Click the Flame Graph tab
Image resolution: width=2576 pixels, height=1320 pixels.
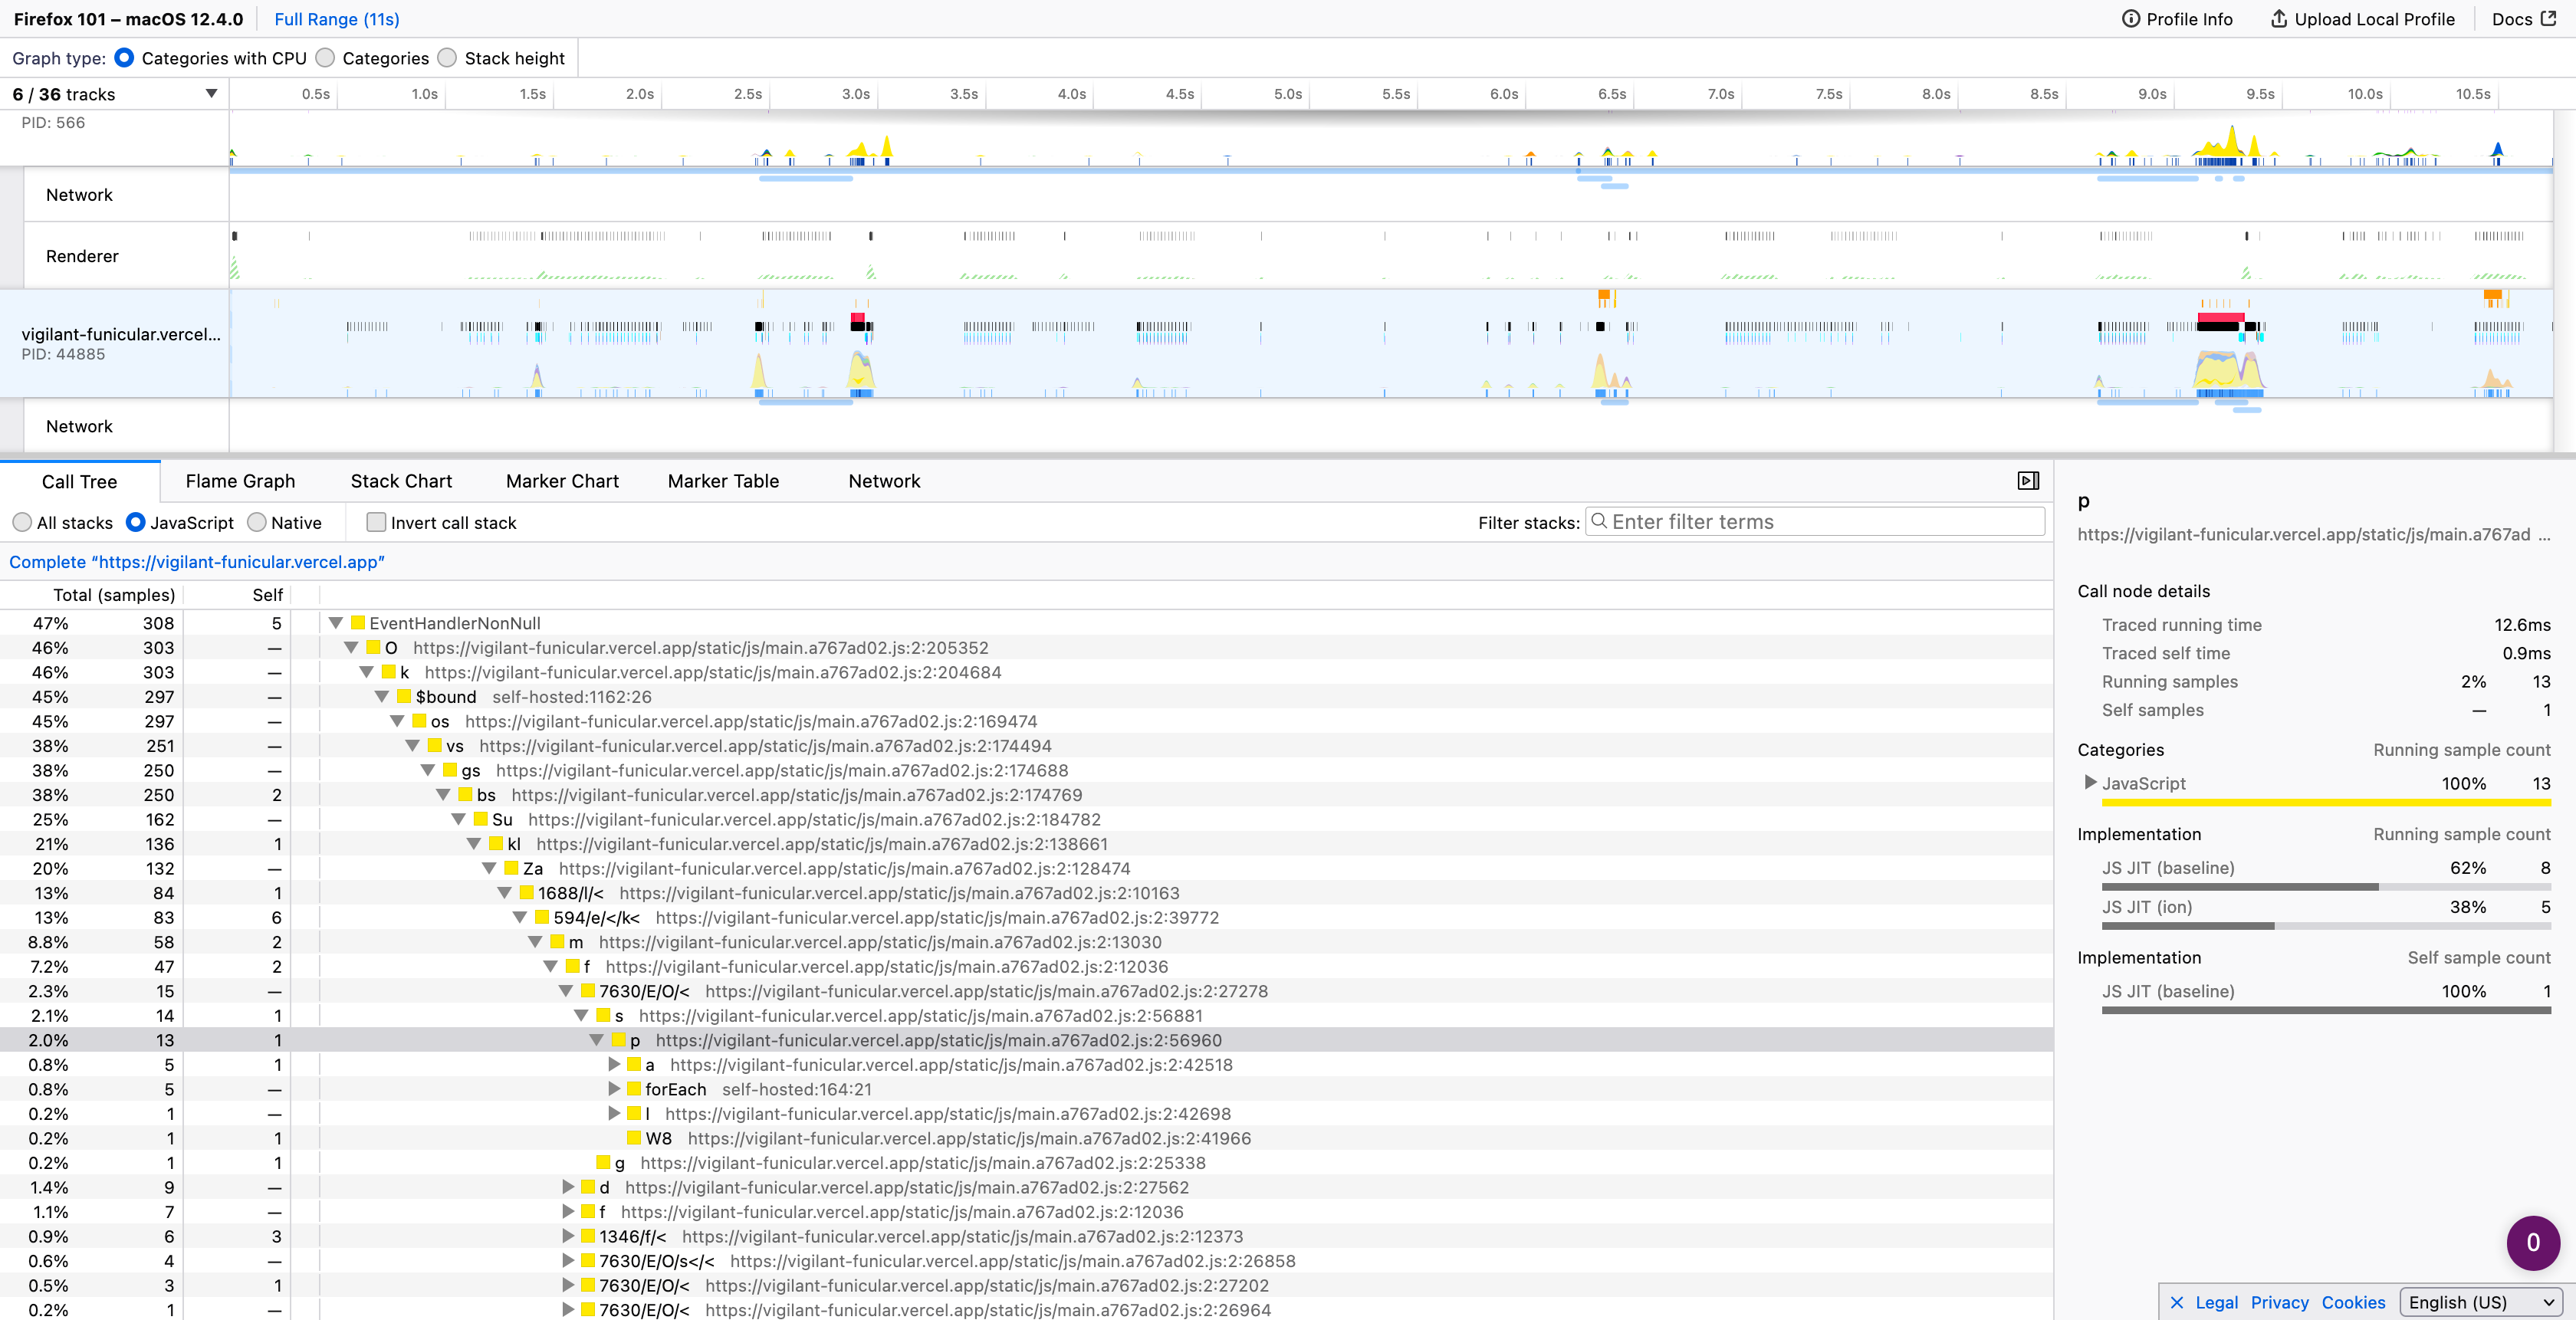tap(239, 481)
